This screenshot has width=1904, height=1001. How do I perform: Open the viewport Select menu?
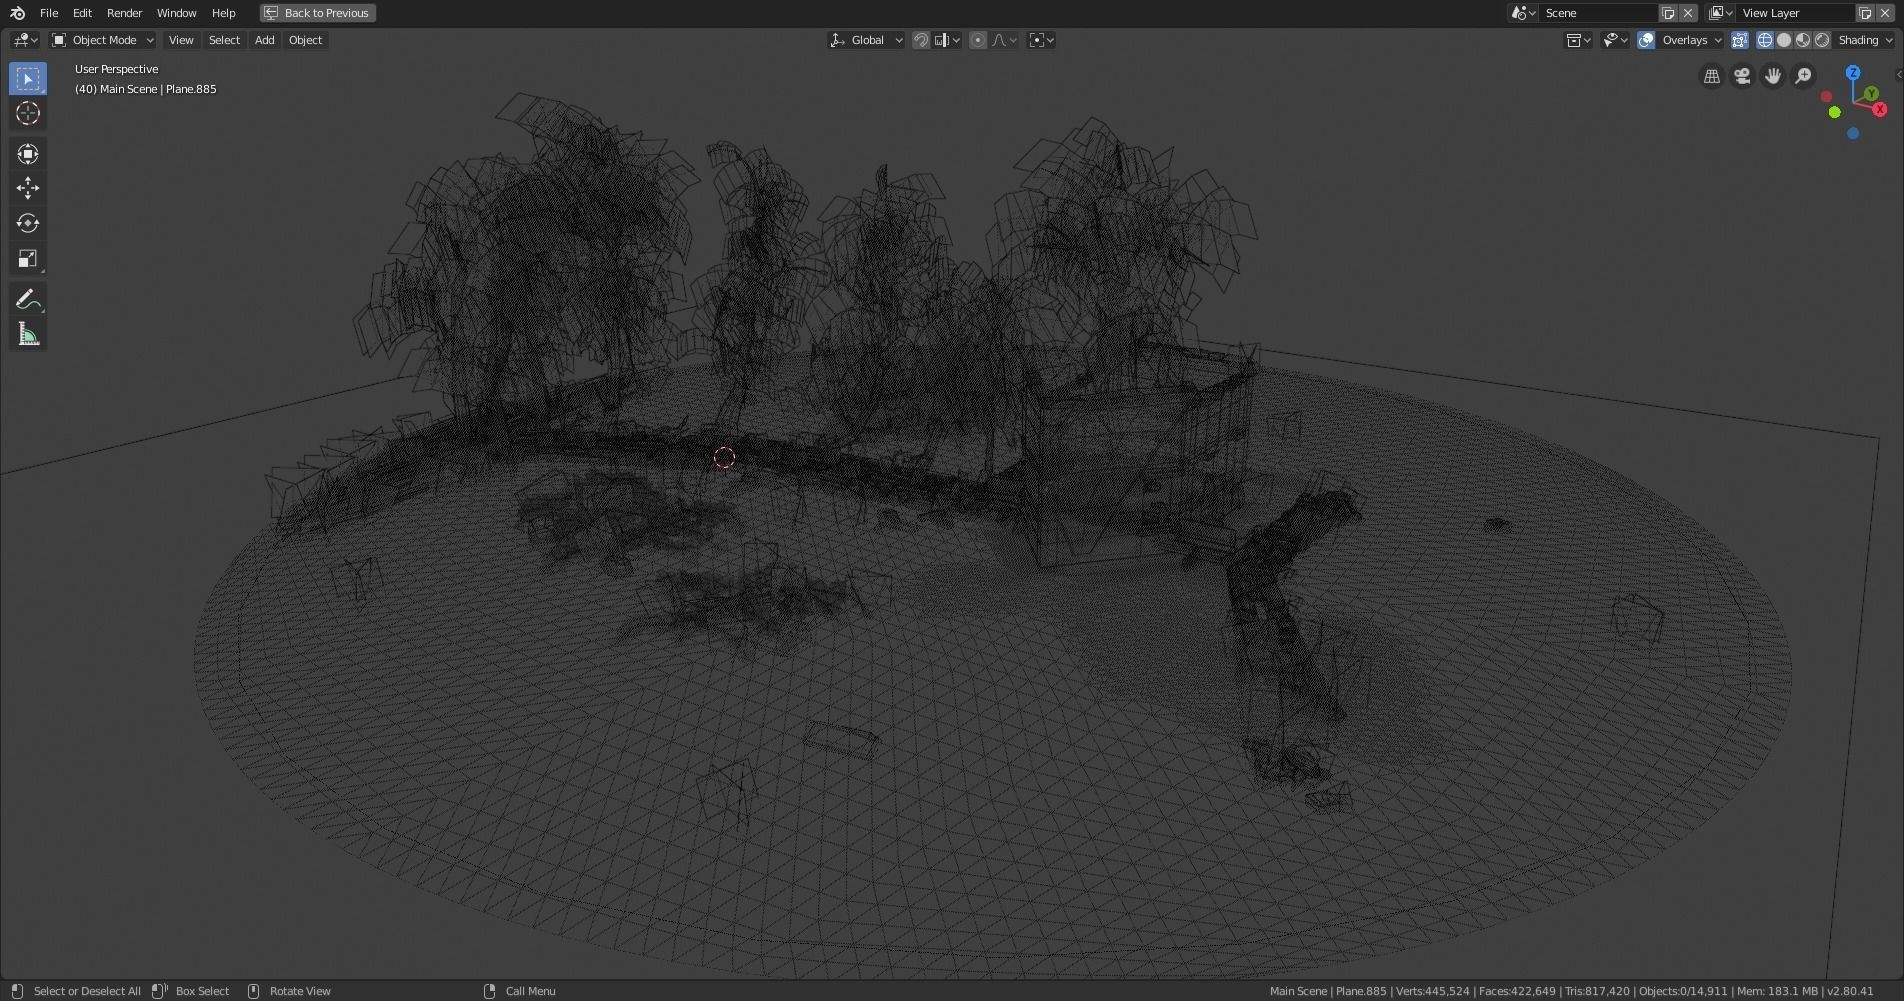pos(224,40)
